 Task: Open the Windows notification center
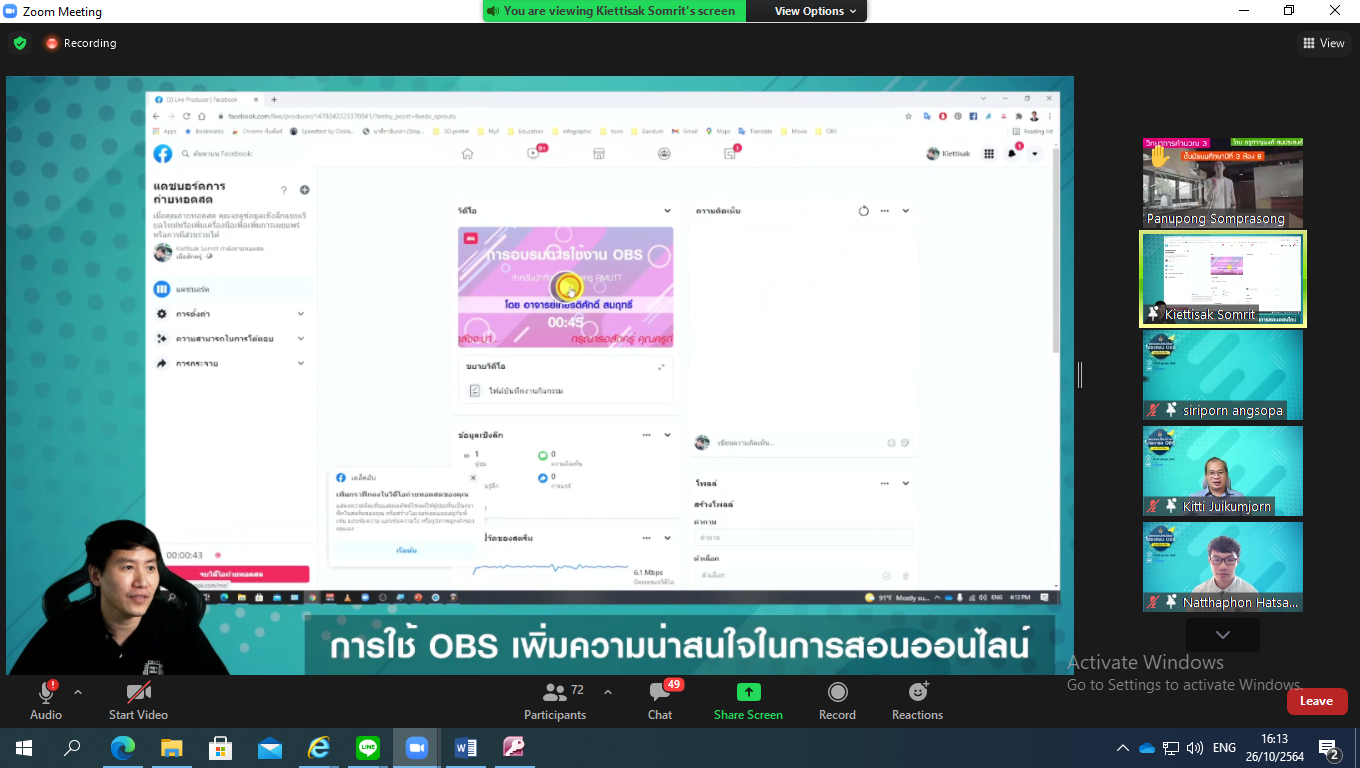[x=1329, y=747]
